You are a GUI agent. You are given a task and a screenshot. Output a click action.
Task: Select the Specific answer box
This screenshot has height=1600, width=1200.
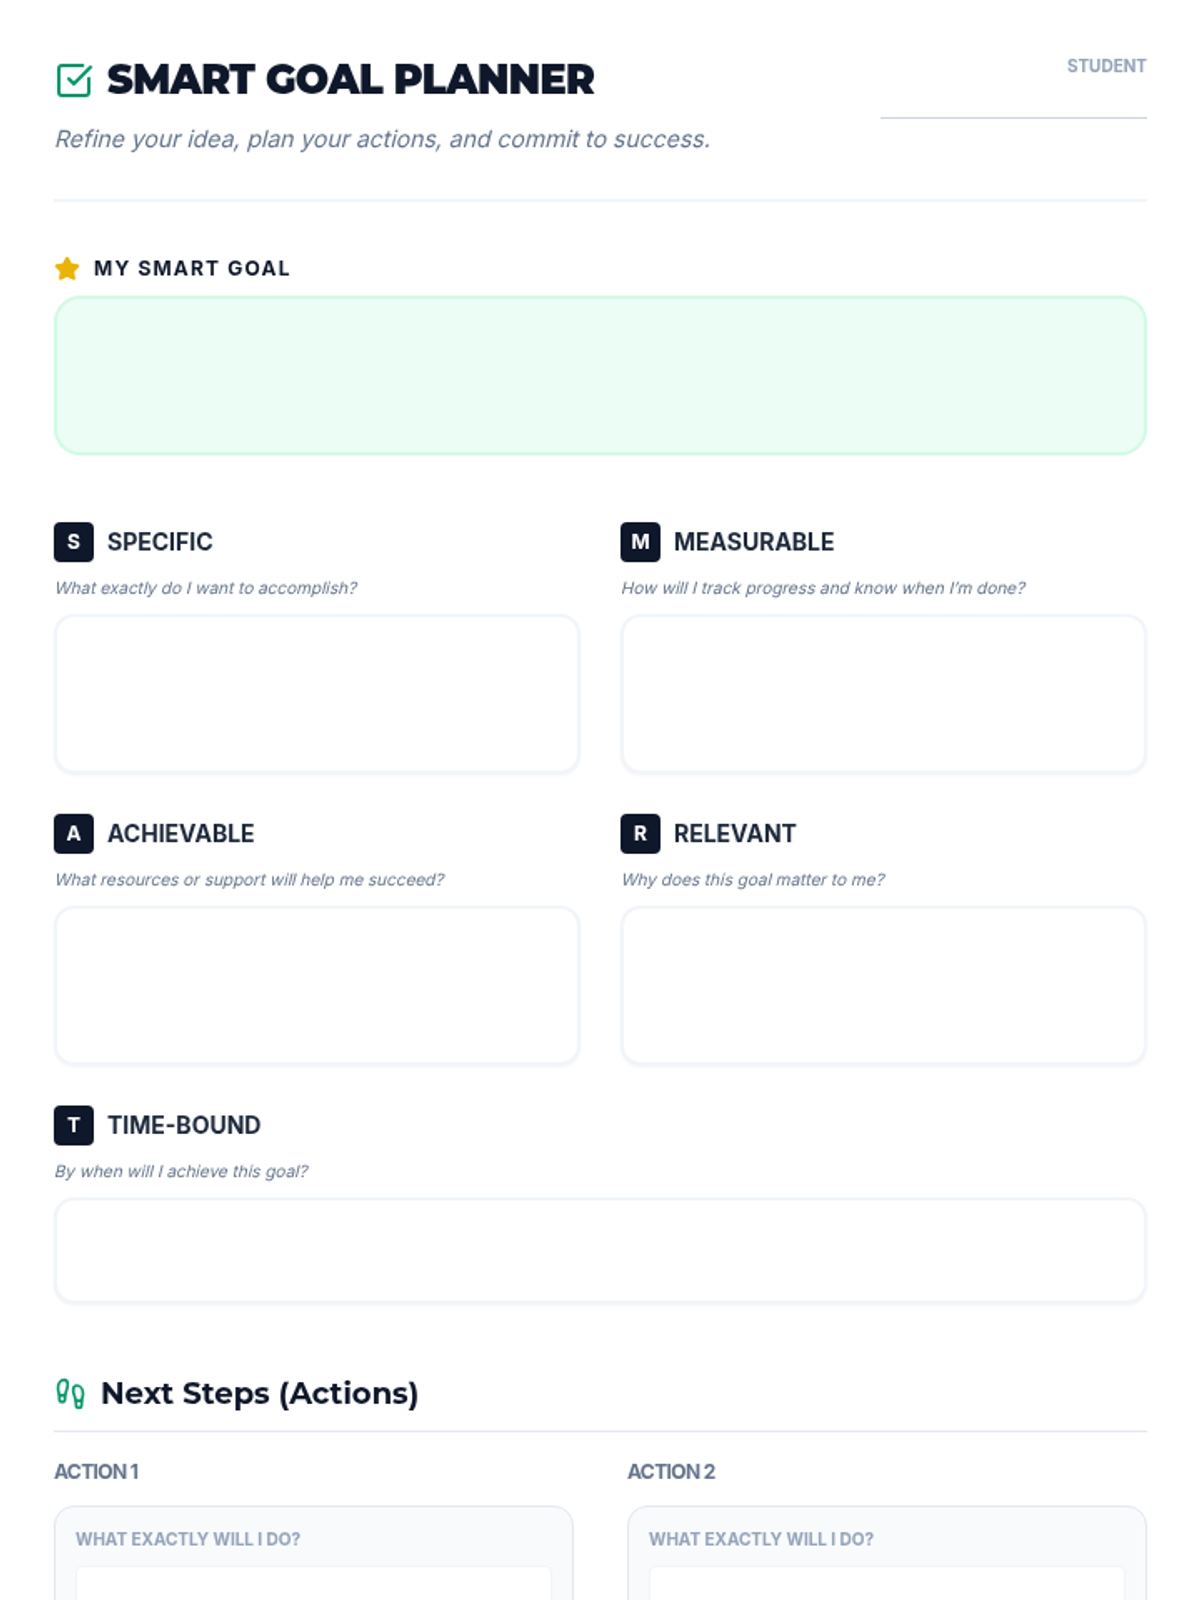317,694
